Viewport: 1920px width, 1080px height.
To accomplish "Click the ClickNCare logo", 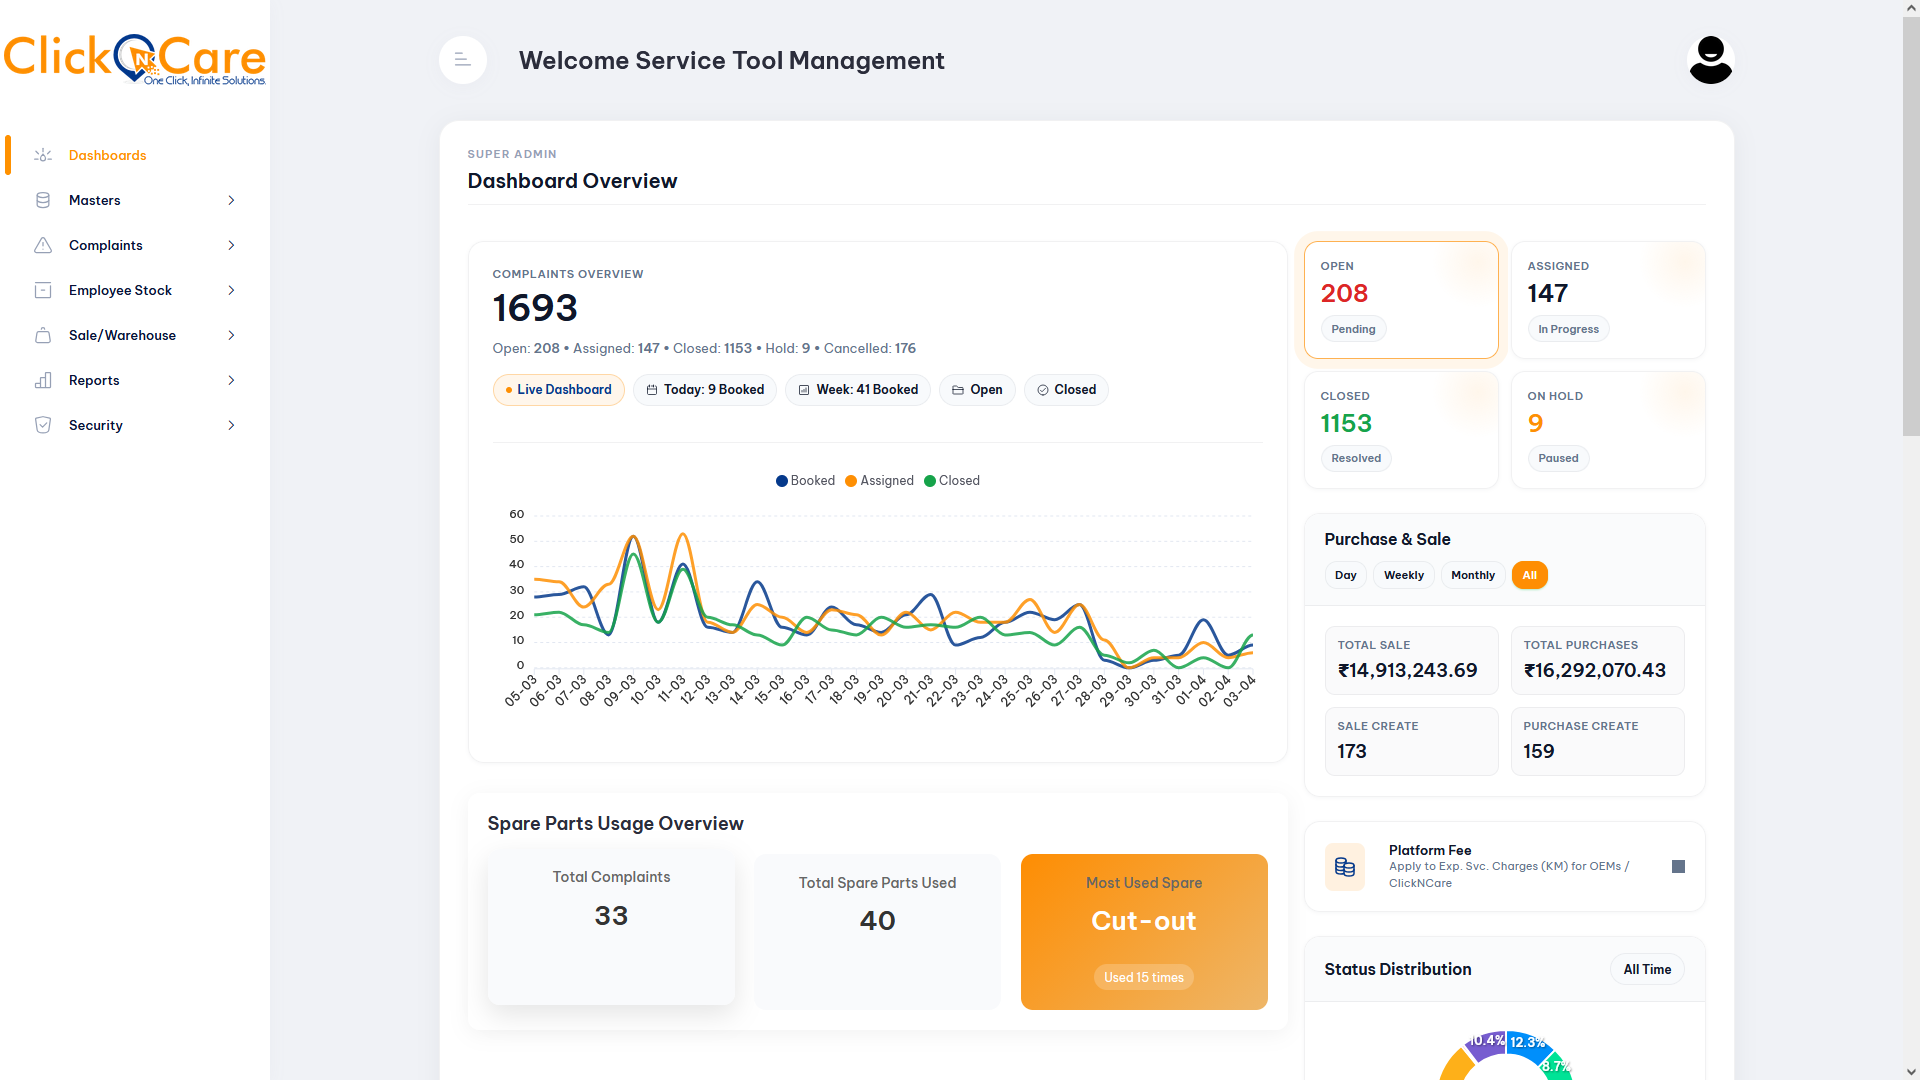I will pyautogui.click(x=135, y=59).
